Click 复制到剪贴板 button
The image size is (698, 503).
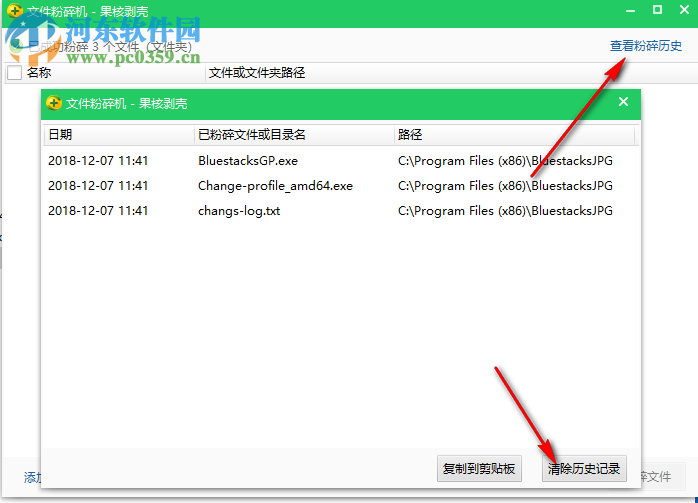pyautogui.click(x=479, y=468)
